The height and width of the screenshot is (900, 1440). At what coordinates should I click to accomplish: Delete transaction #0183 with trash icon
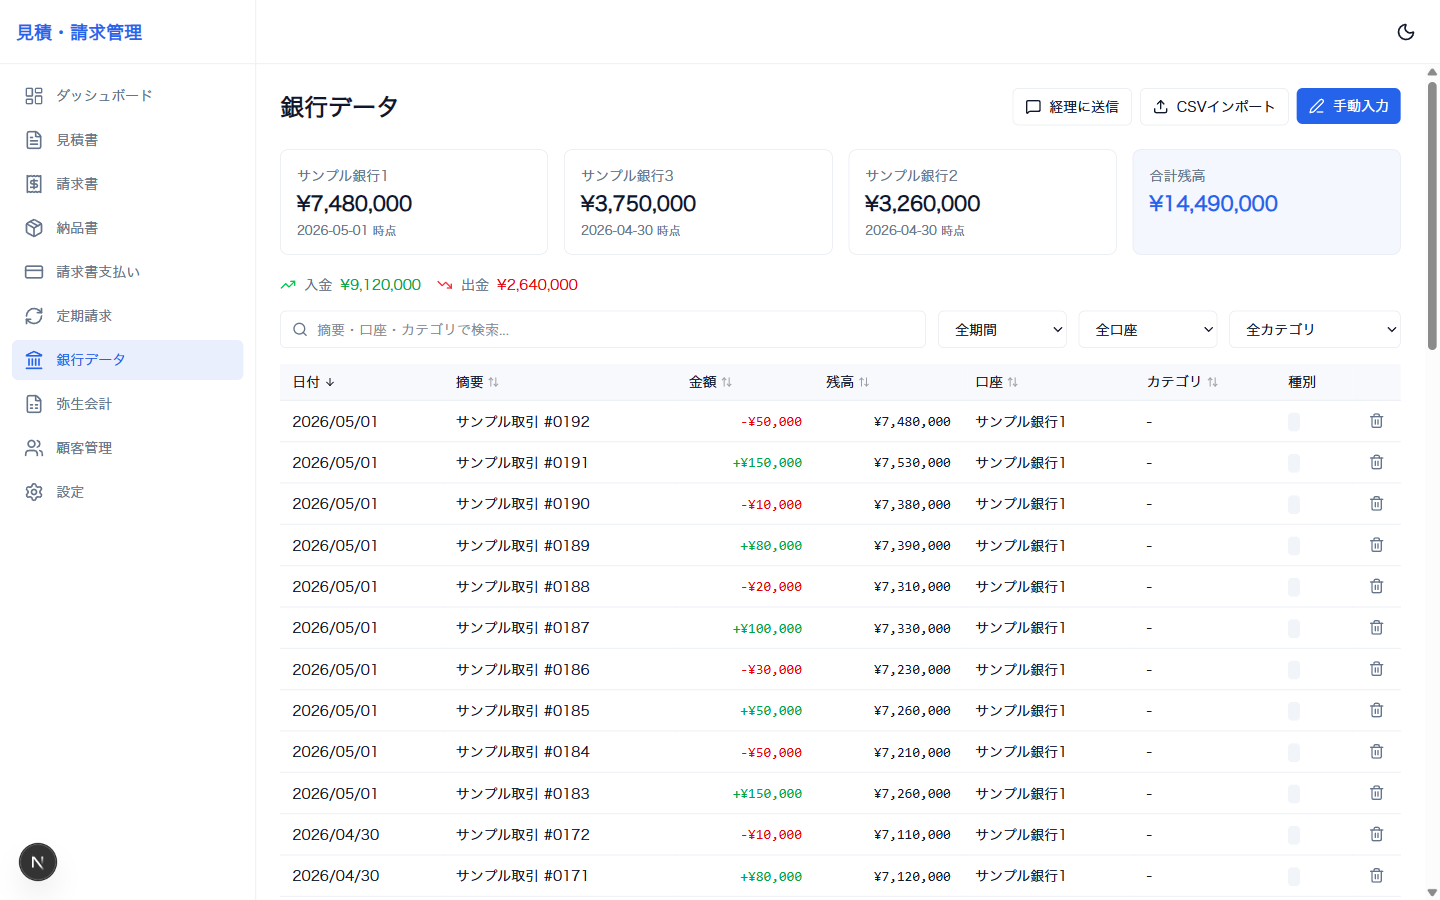coord(1376,793)
